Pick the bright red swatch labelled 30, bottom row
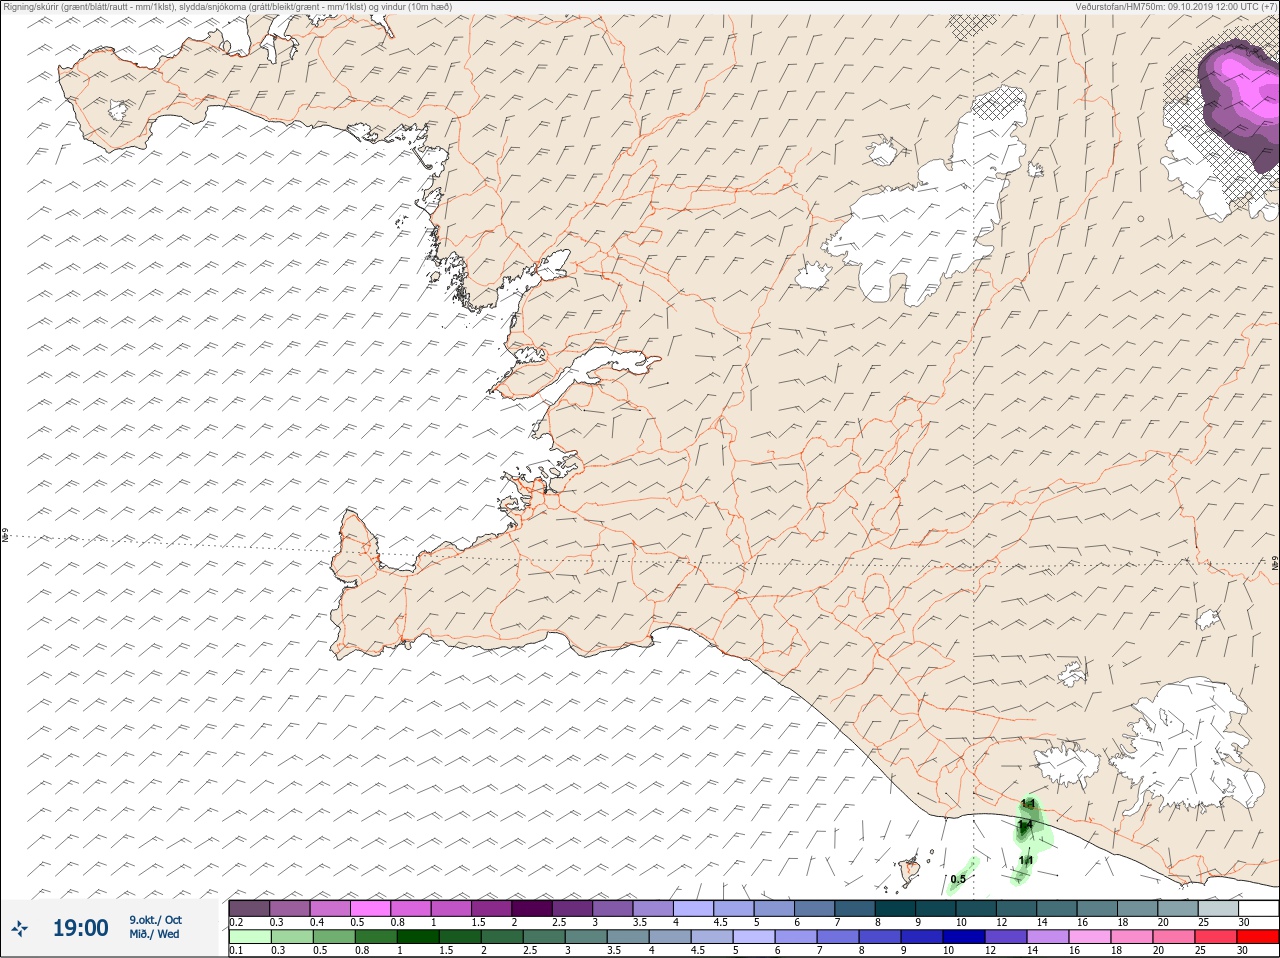Viewport: 1280px width, 958px height. click(x=1258, y=937)
